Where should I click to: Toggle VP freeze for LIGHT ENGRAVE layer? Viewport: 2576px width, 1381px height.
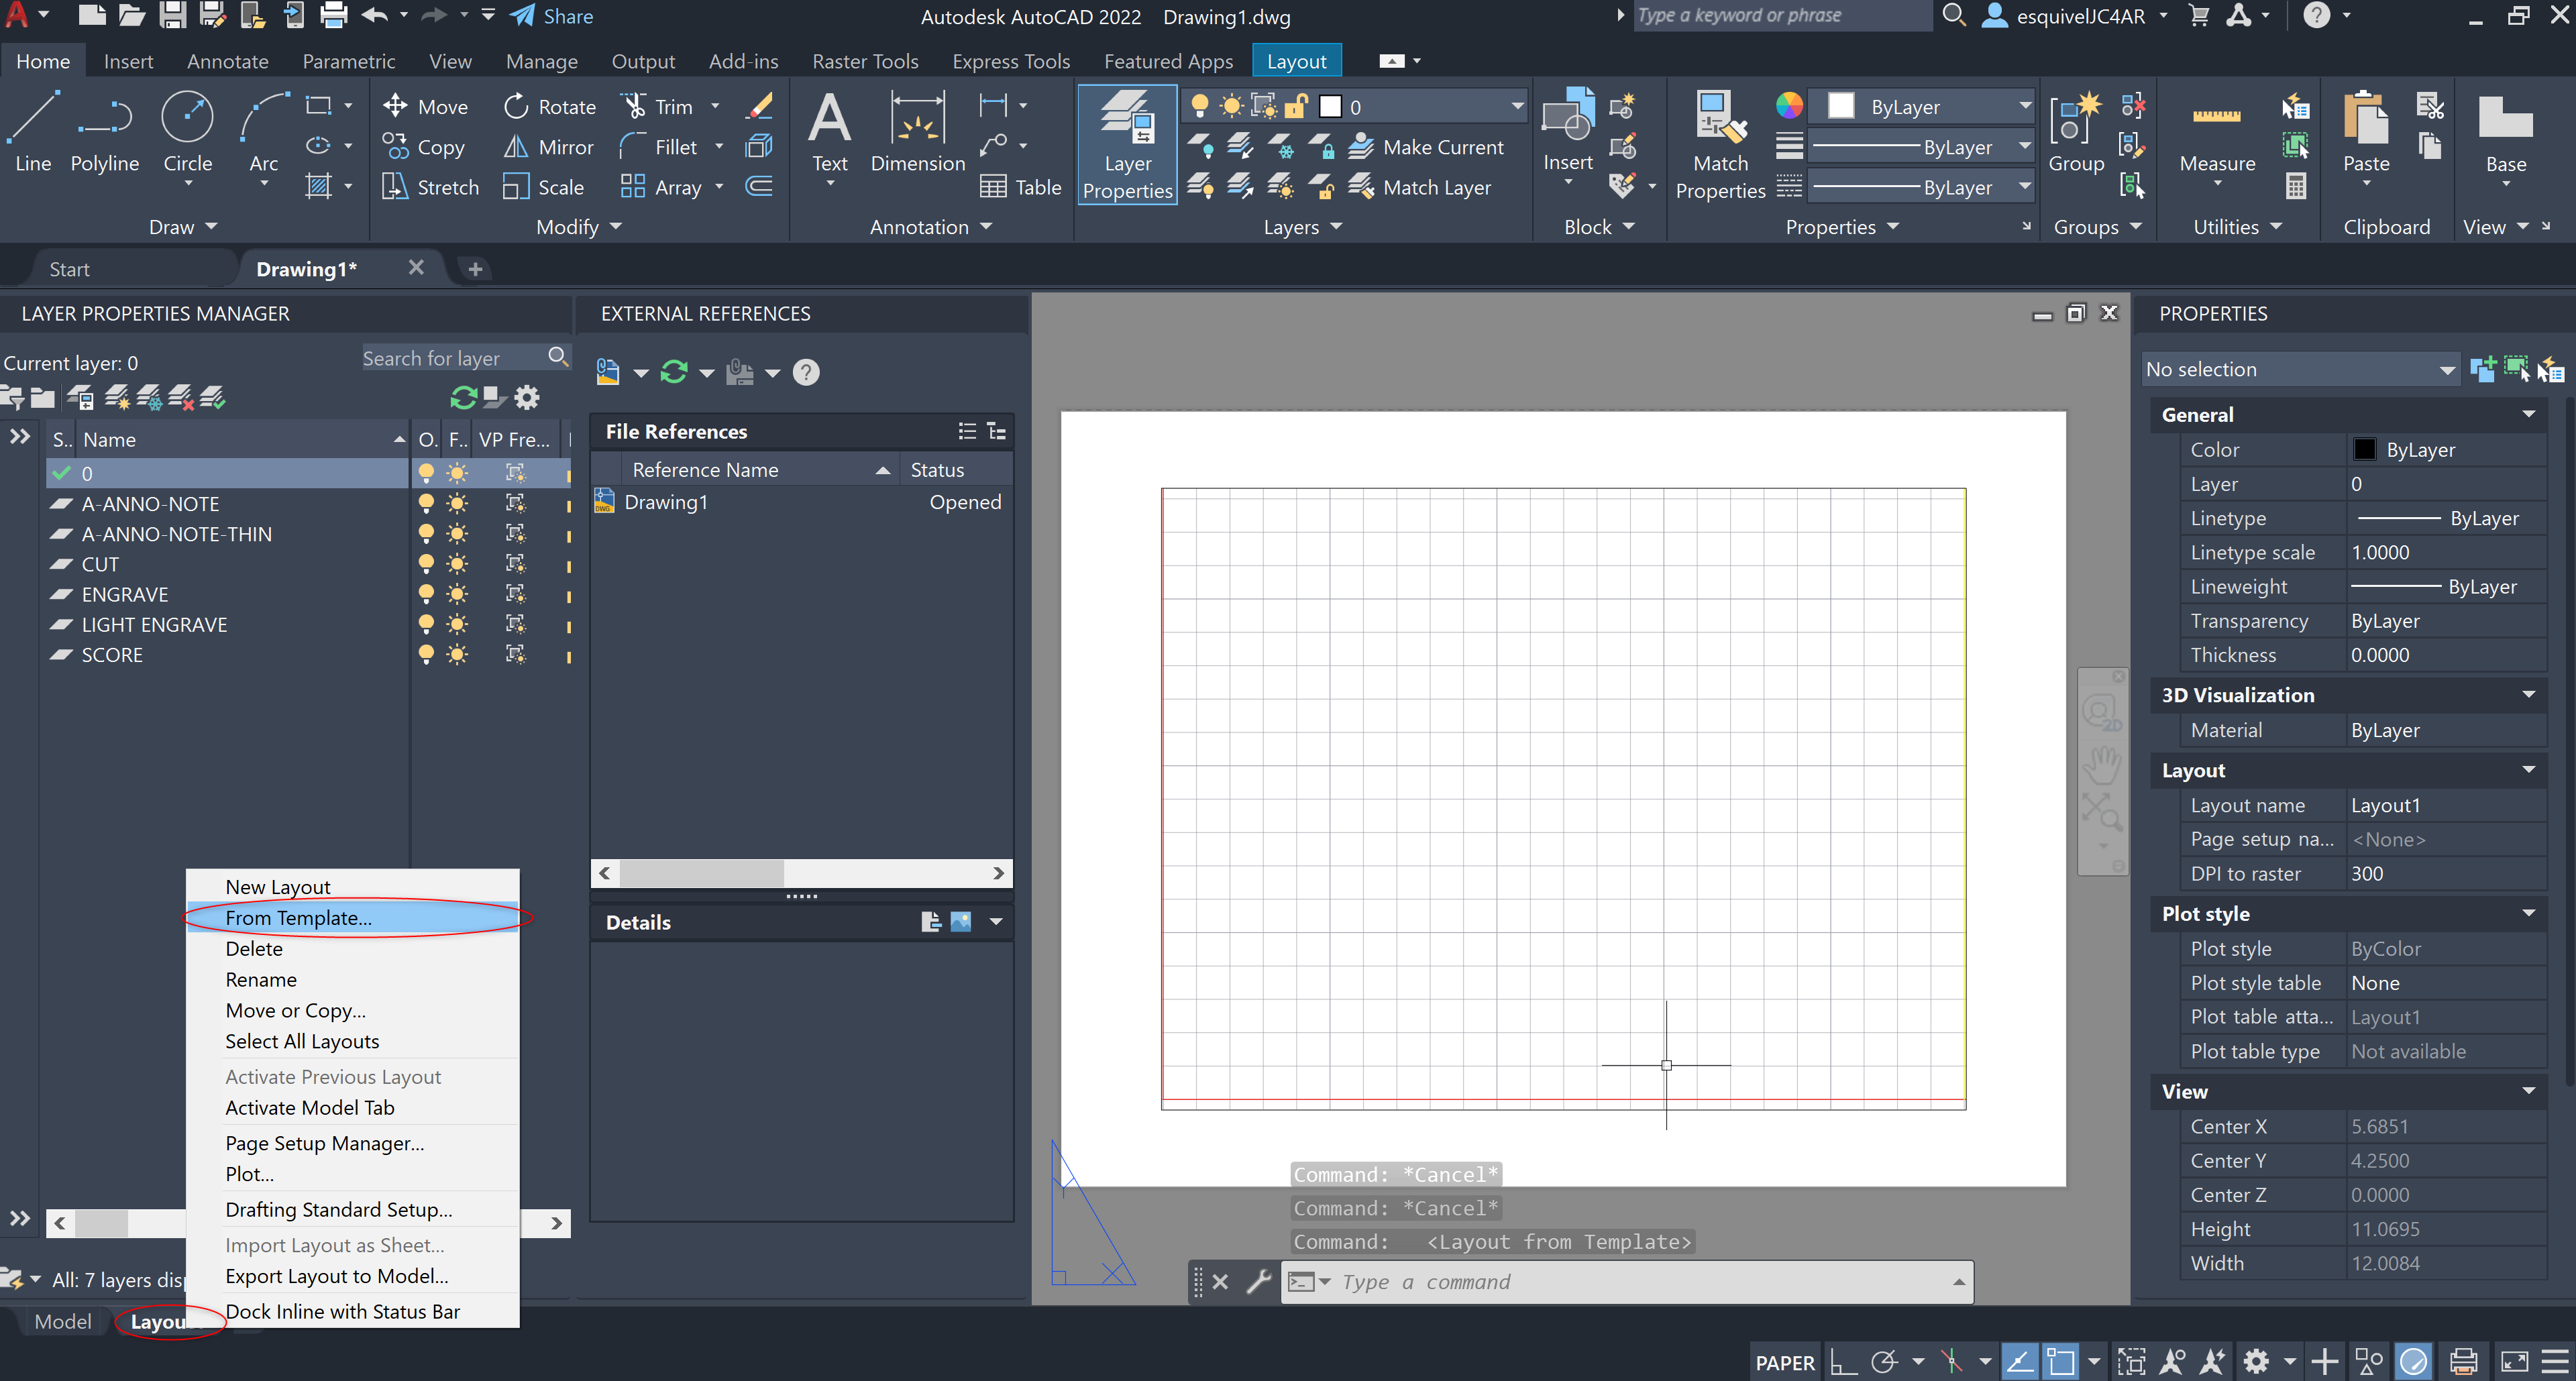click(x=515, y=624)
